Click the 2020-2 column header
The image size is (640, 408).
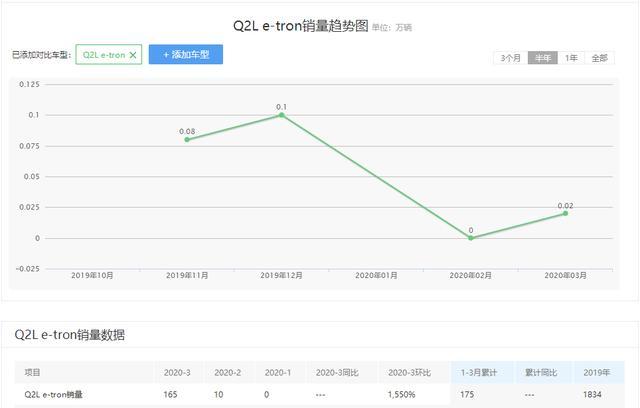click(227, 373)
